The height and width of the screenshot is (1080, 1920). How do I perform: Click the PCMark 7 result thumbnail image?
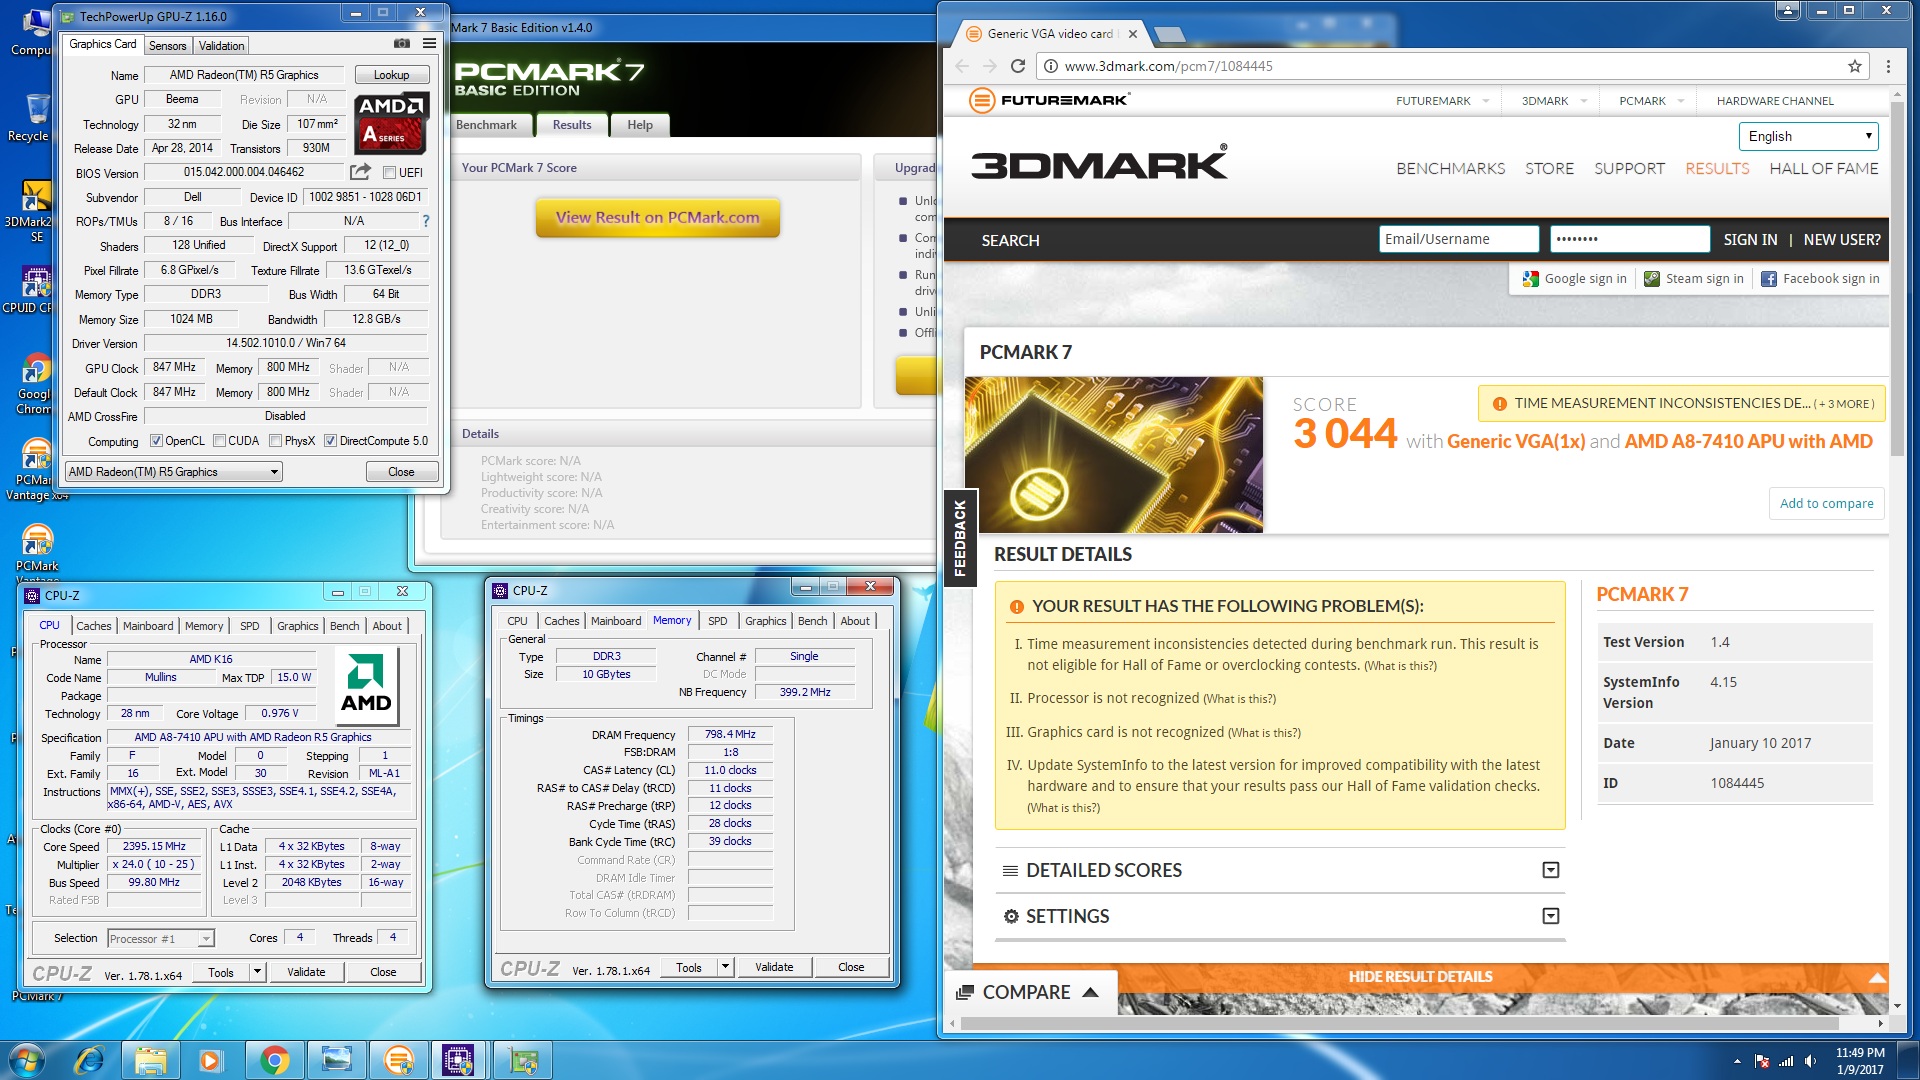(x=1114, y=455)
